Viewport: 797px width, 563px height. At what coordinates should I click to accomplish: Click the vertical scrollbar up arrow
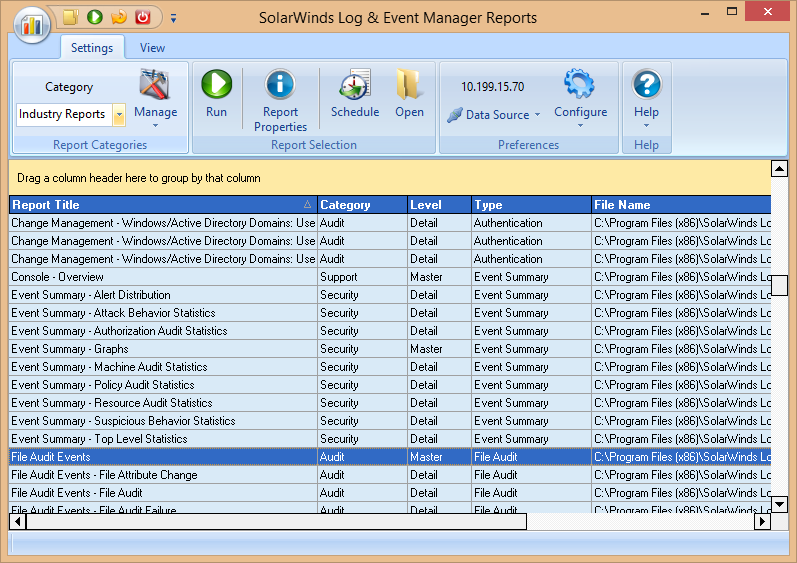point(779,168)
